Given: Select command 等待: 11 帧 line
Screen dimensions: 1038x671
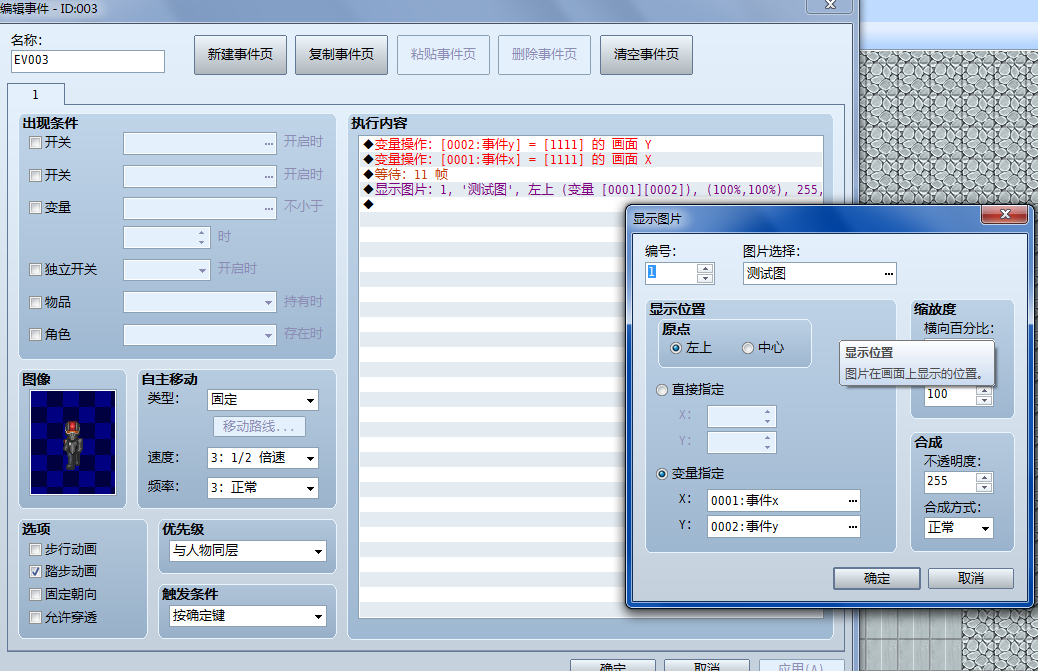Looking at the screenshot, I should [x=591, y=175].
